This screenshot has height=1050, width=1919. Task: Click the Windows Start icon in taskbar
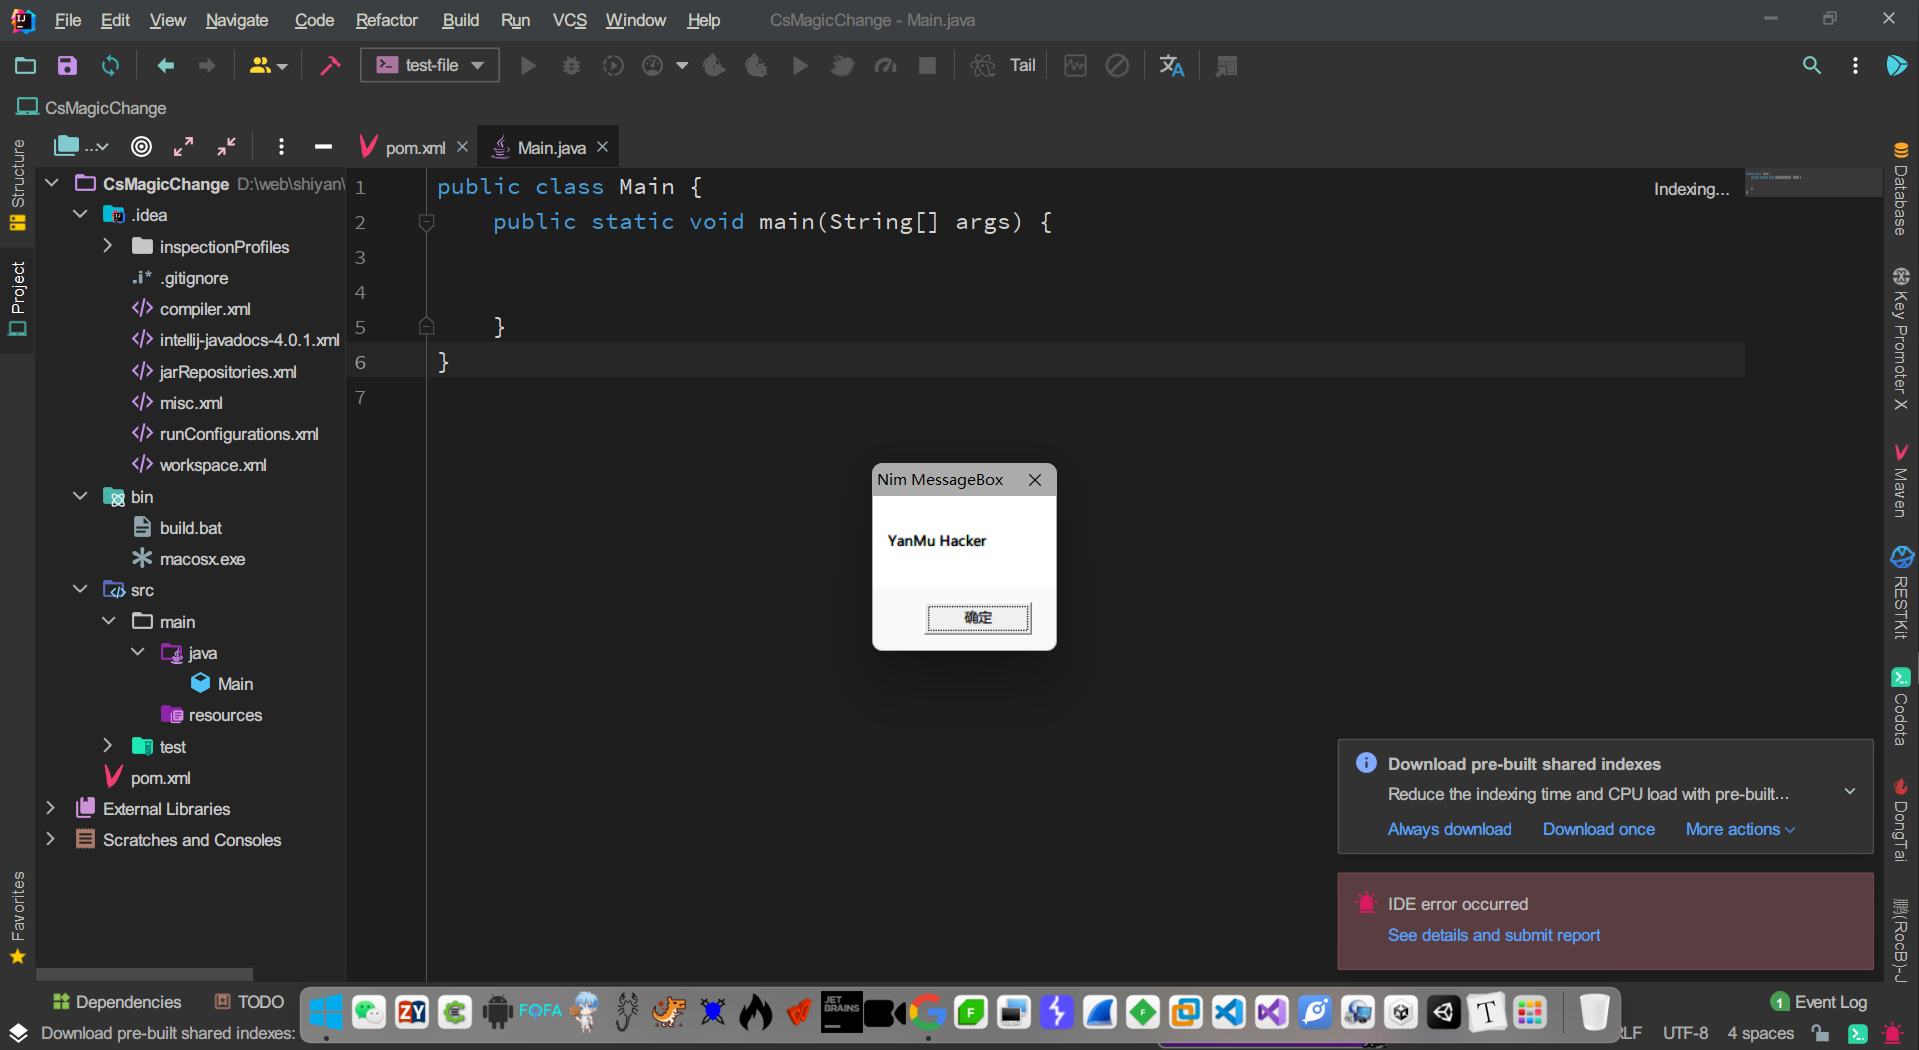coord(325,1013)
